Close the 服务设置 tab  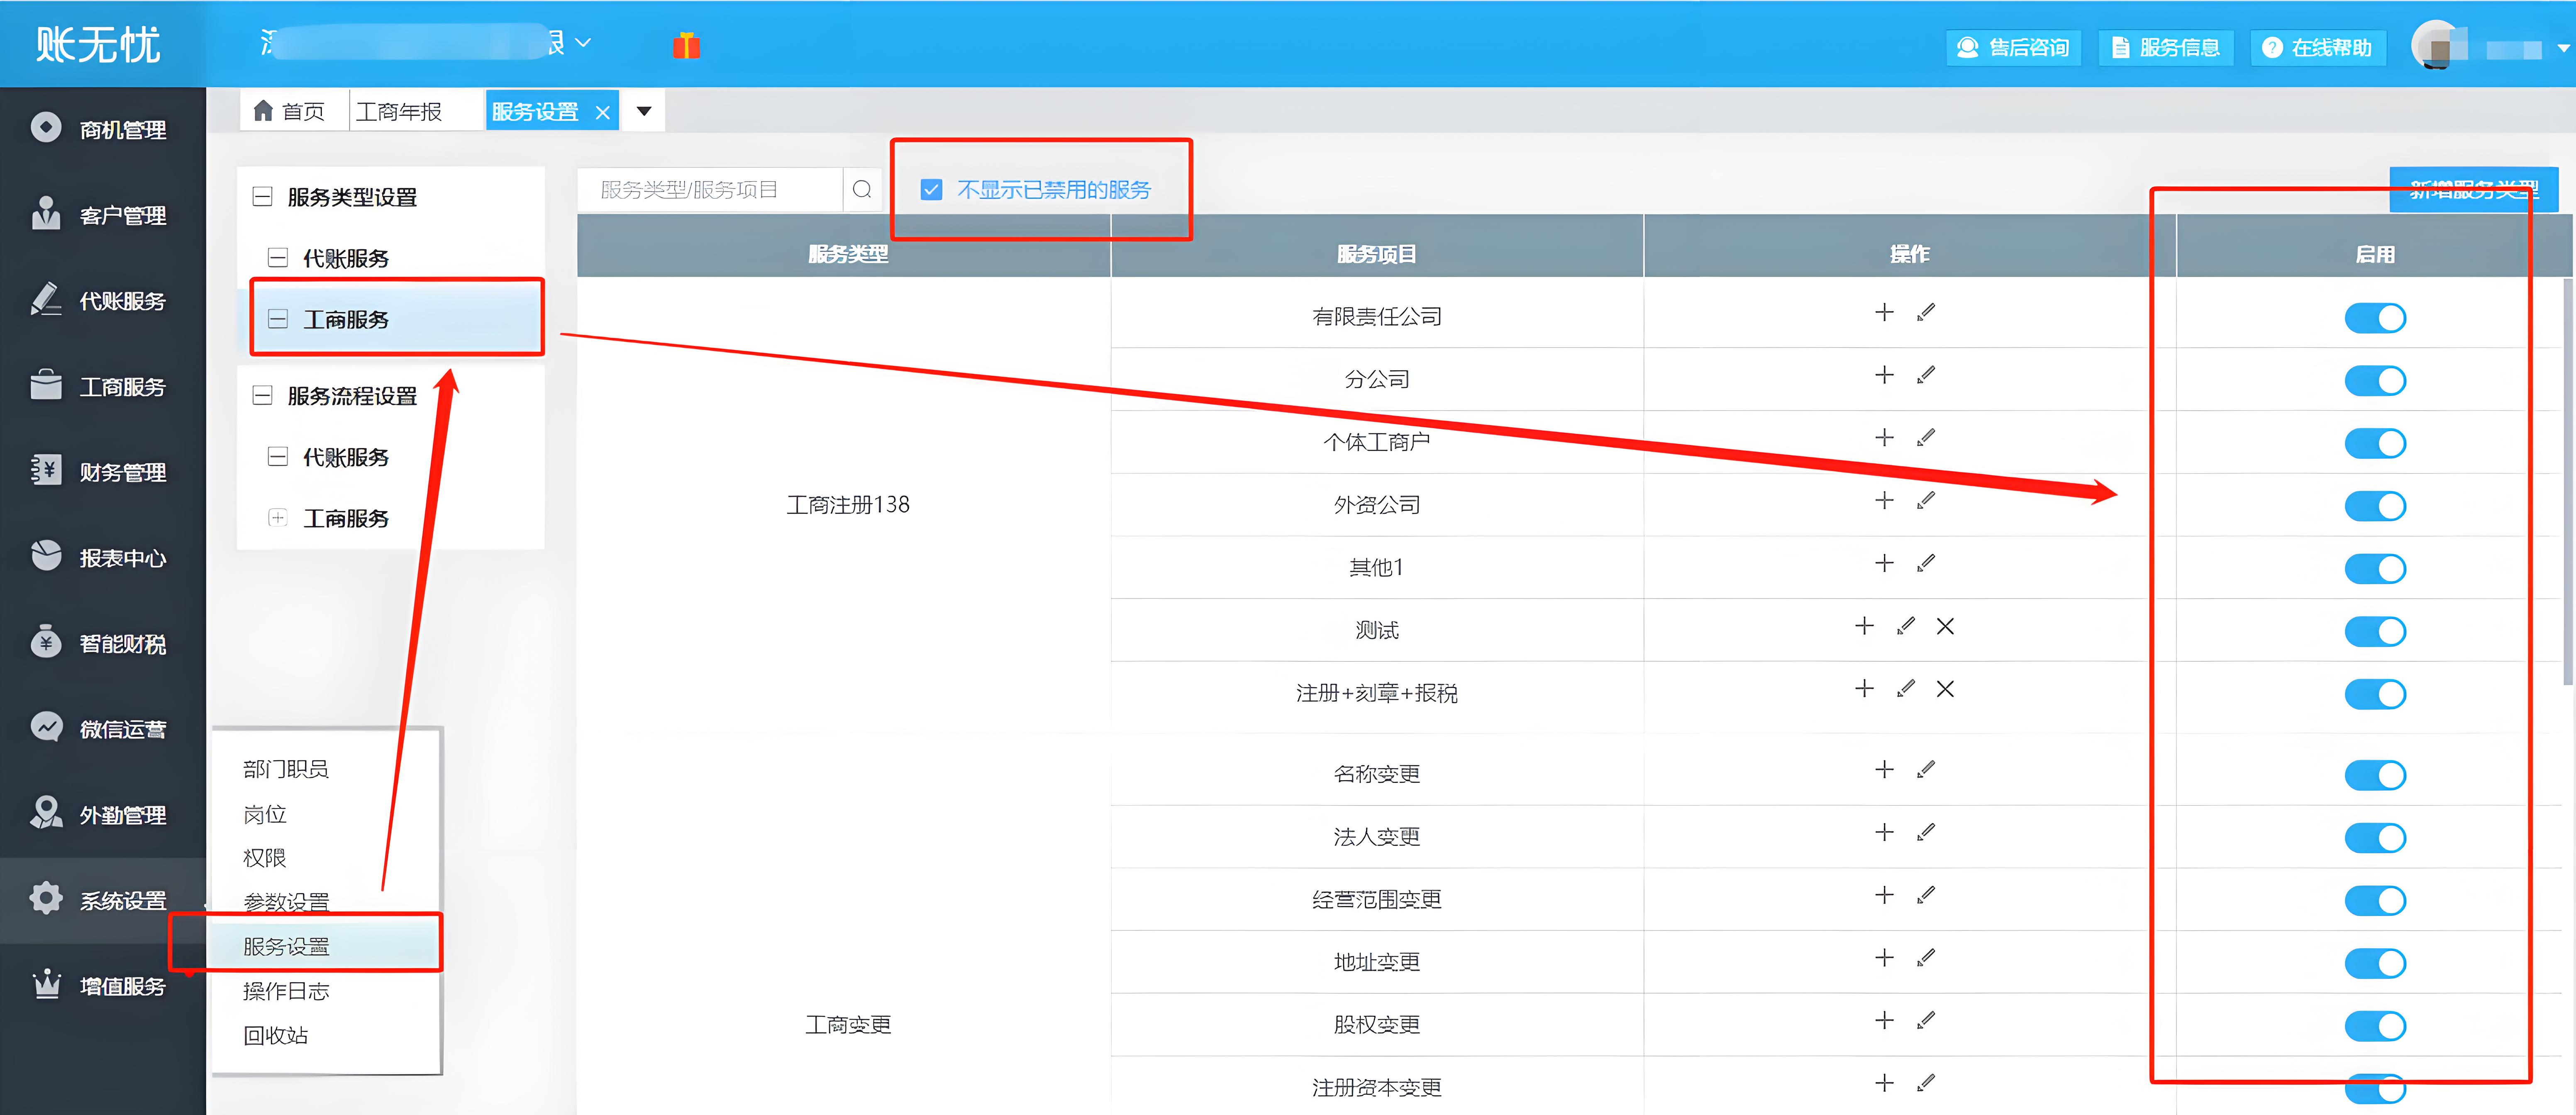(603, 112)
